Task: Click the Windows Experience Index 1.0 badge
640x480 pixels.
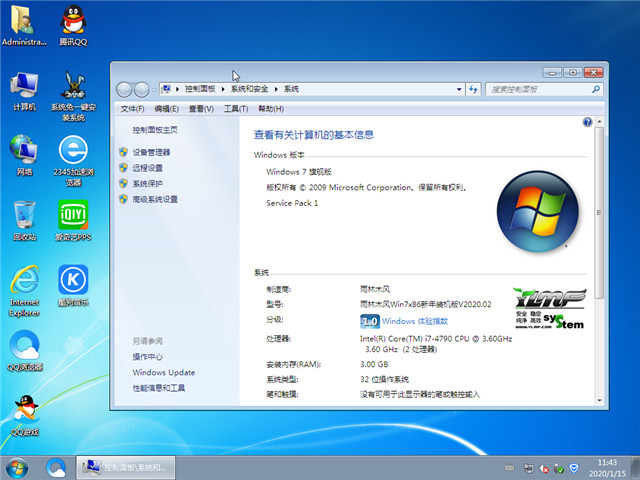Action: click(370, 322)
